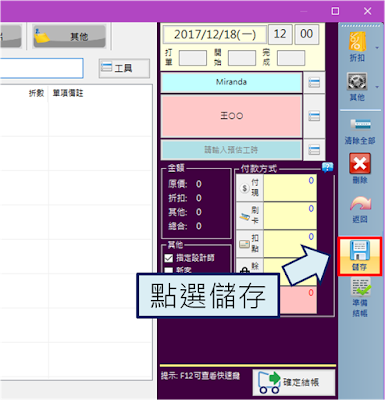This screenshot has width=385, height=400.
Task: Click the hour field showing 12
Action: point(280,34)
